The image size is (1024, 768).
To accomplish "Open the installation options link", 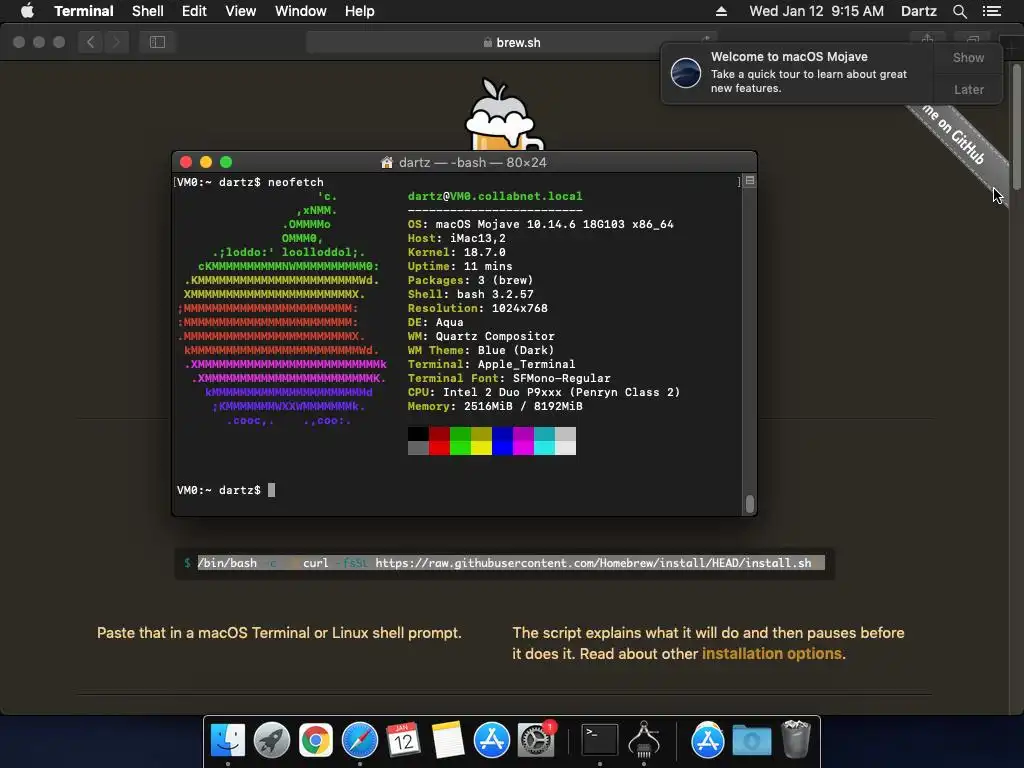I will 771,654.
